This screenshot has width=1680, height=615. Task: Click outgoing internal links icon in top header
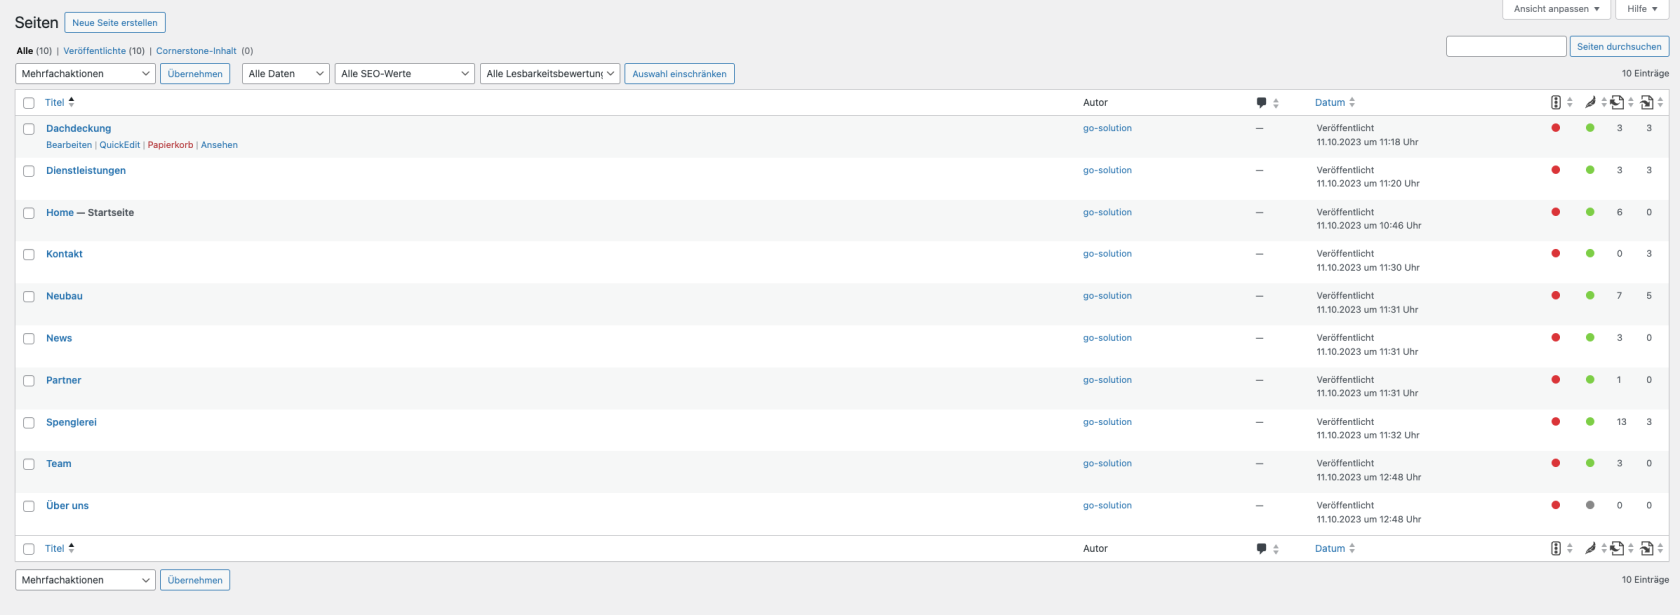pyautogui.click(x=1617, y=102)
